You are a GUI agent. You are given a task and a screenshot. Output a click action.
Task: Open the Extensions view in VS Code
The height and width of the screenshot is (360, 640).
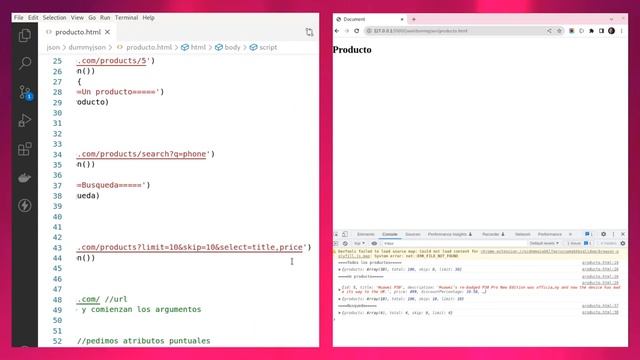click(24, 149)
